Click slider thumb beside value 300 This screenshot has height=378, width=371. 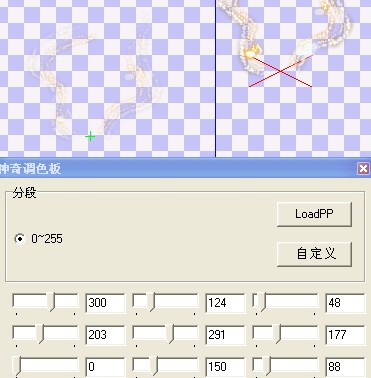(x=51, y=302)
